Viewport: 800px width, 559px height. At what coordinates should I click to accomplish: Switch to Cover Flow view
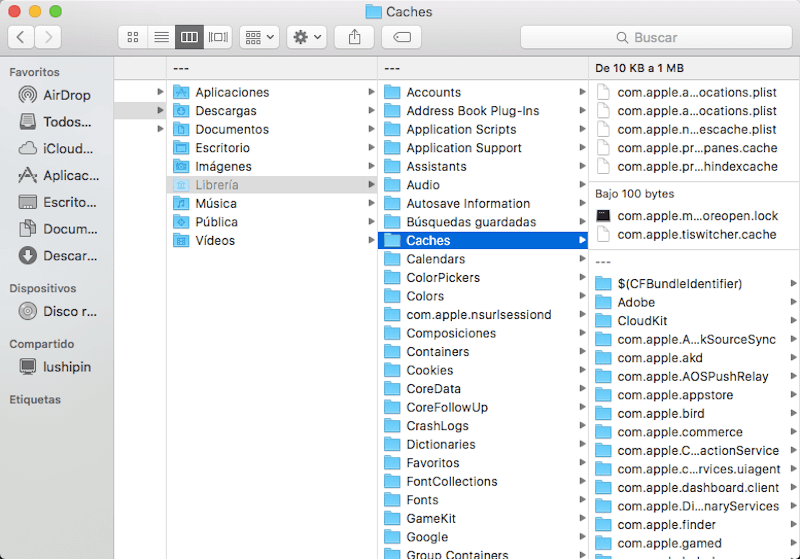[x=218, y=37]
